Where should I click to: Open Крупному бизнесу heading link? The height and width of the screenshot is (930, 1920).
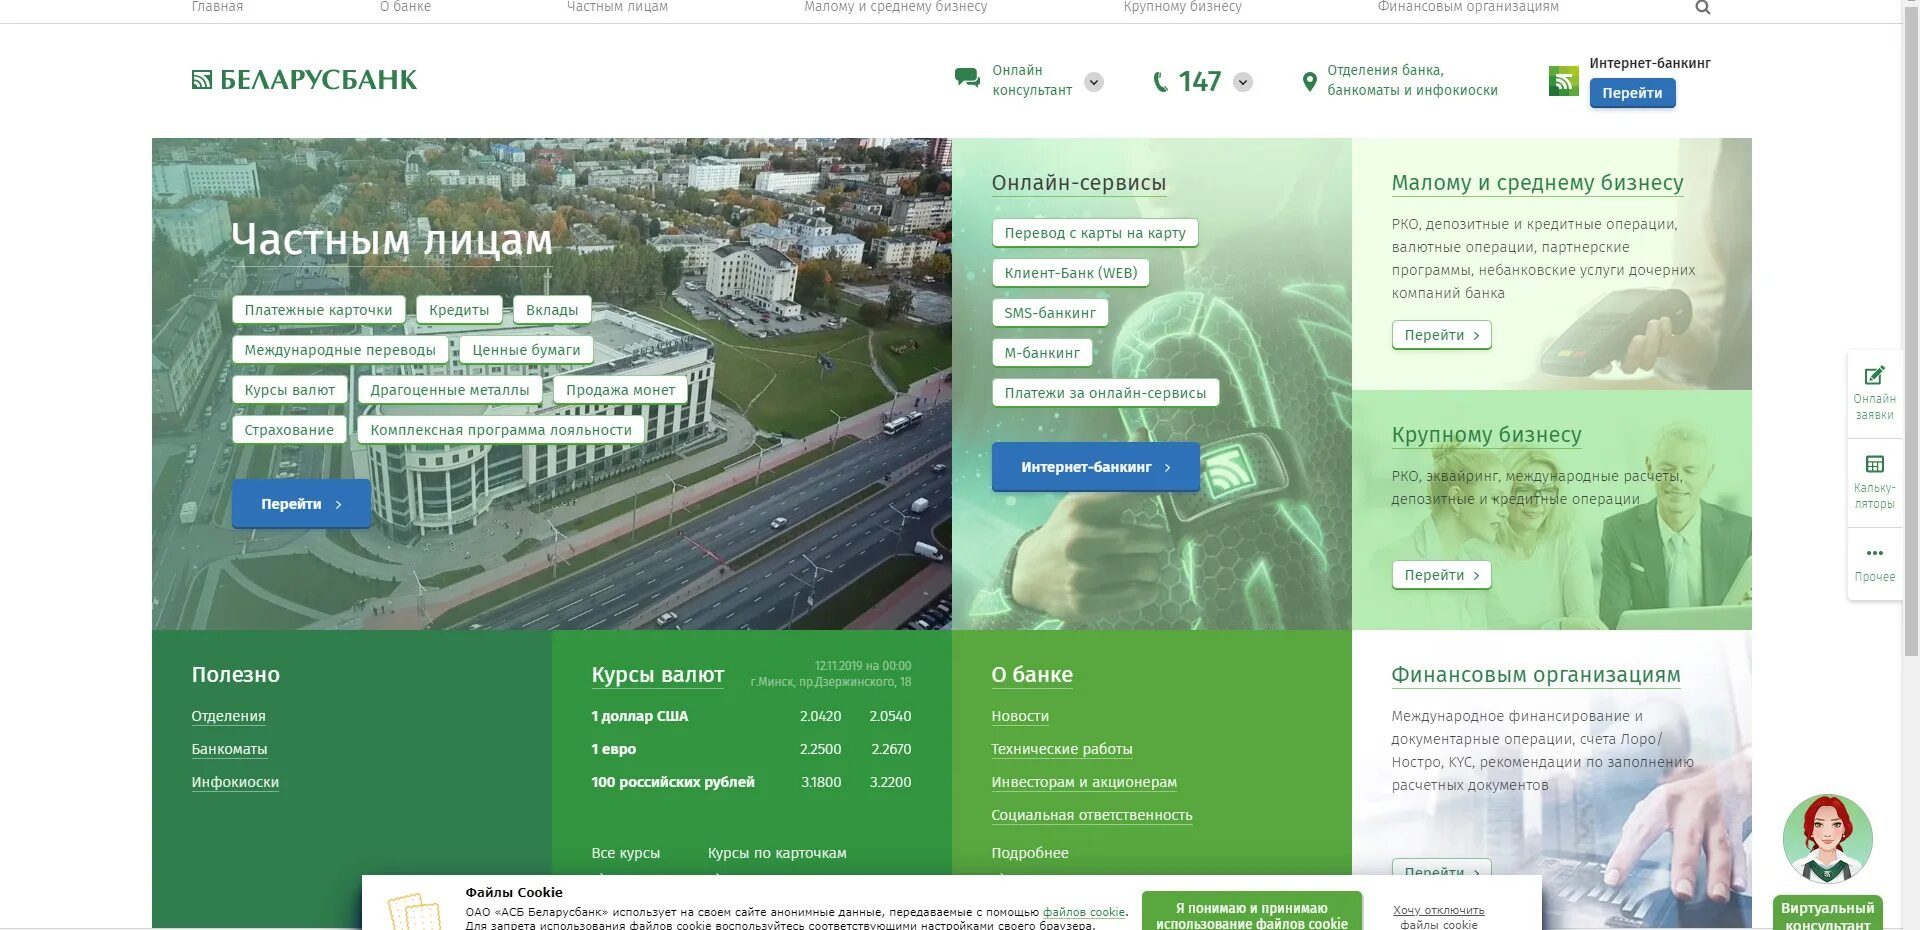(1486, 435)
